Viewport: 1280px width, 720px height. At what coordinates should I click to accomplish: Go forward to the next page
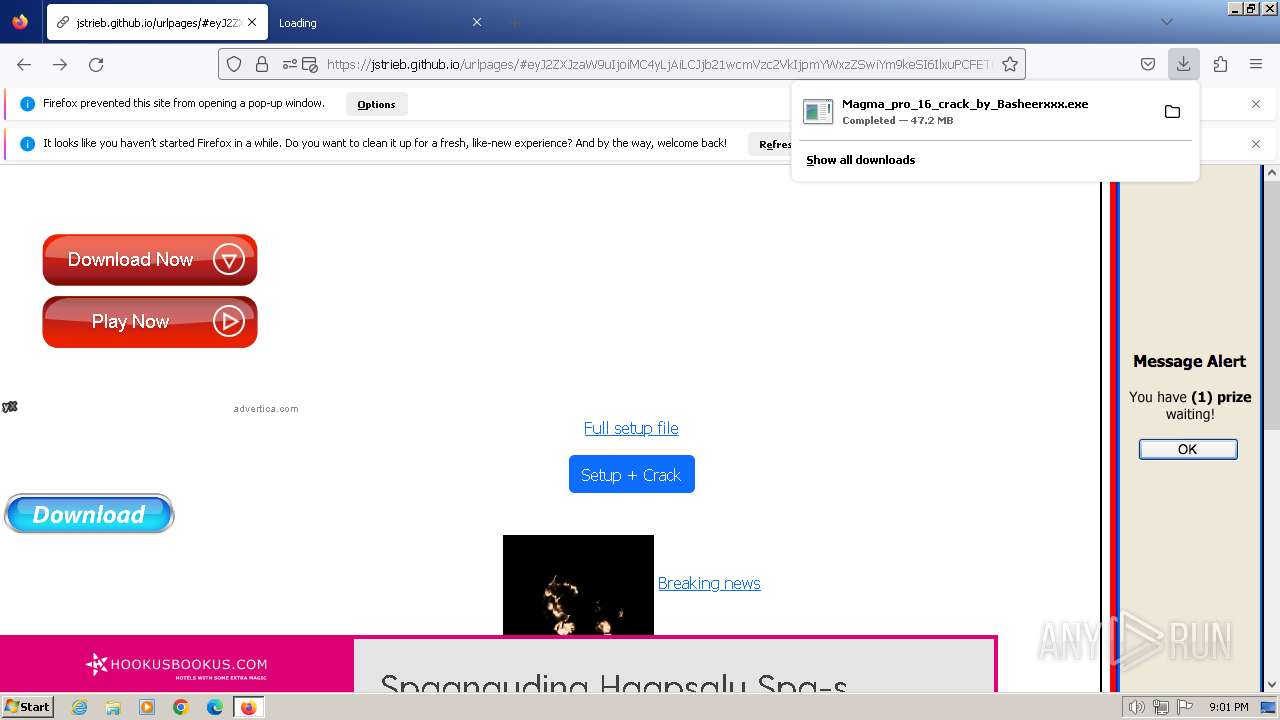click(60, 64)
